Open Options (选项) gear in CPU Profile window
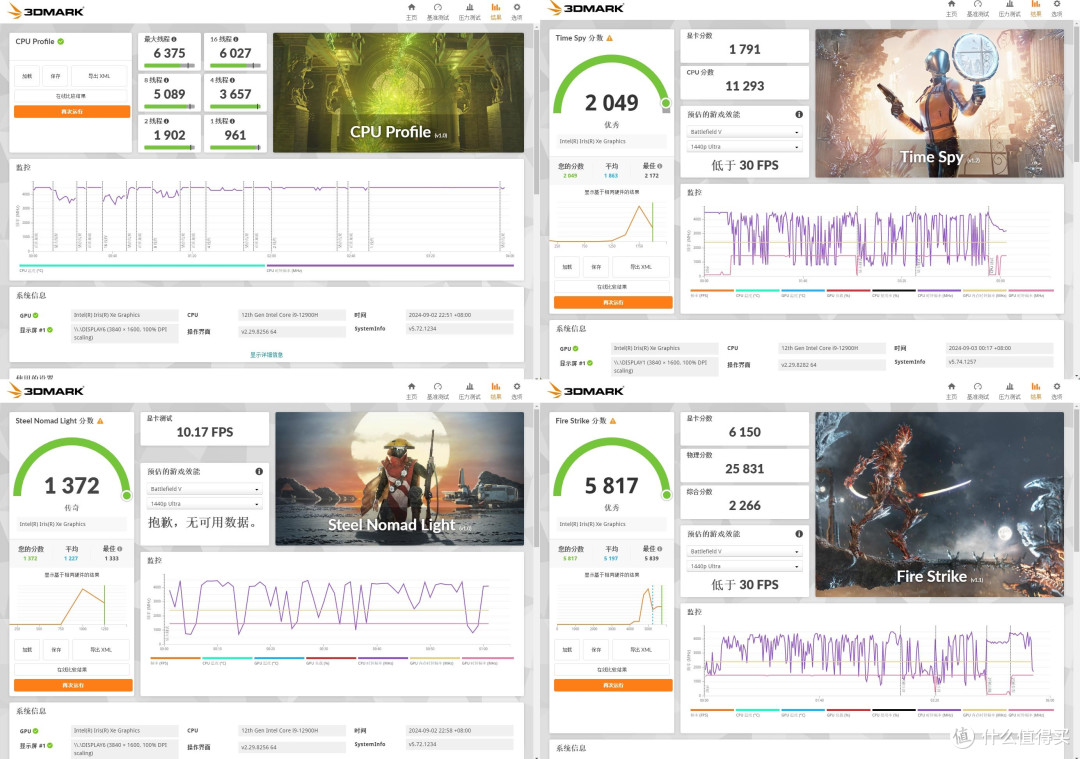The image size is (1080, 759). click(517, 10)
